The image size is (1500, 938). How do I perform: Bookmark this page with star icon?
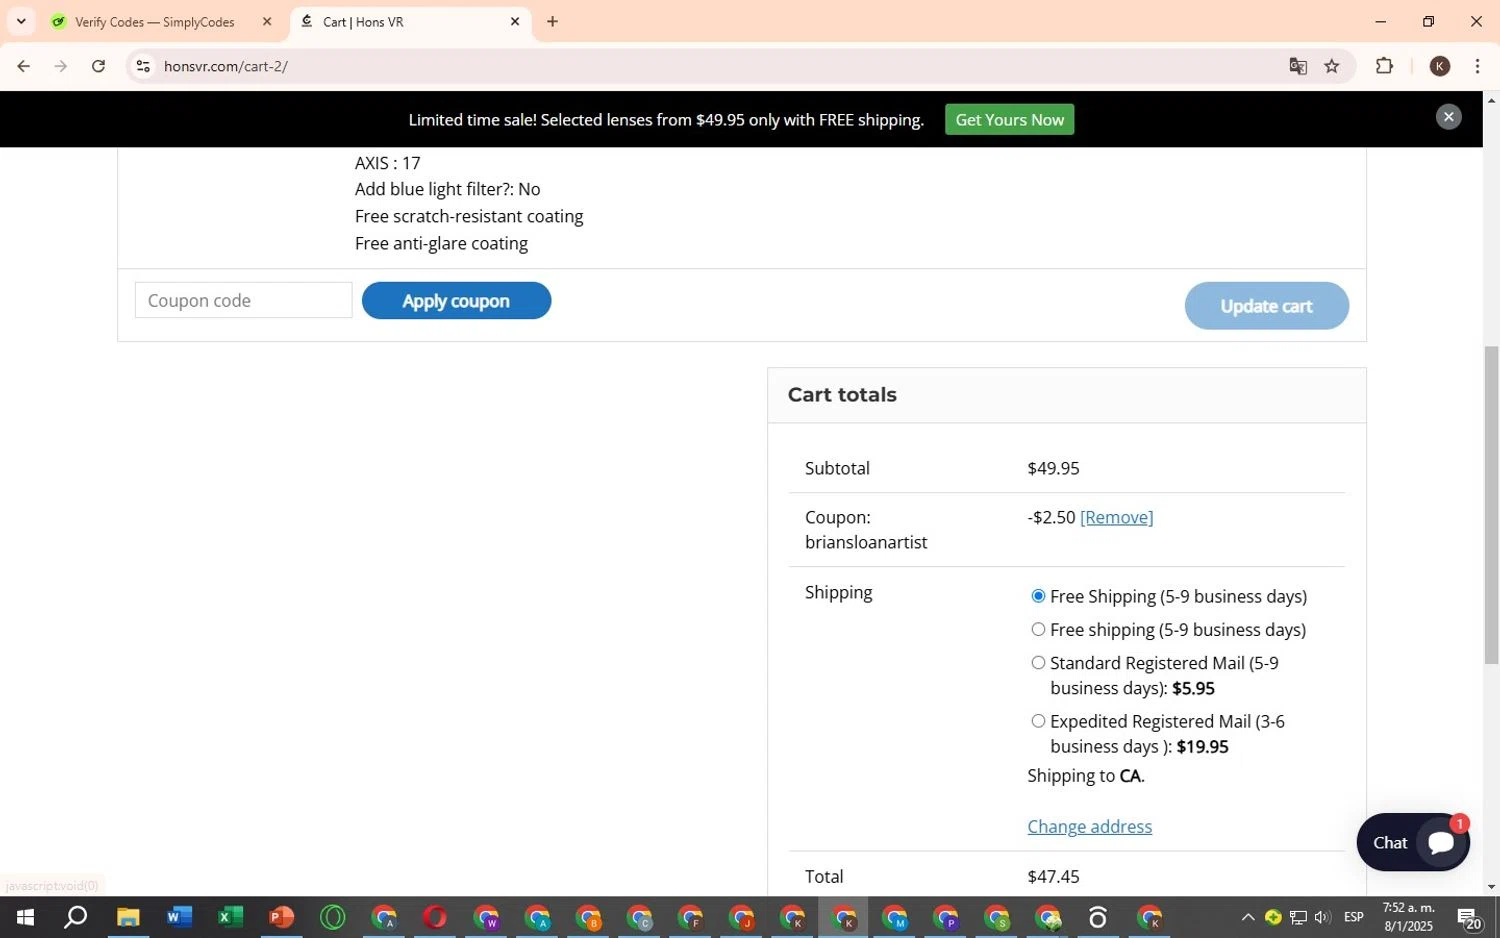tap(1332, 66)
